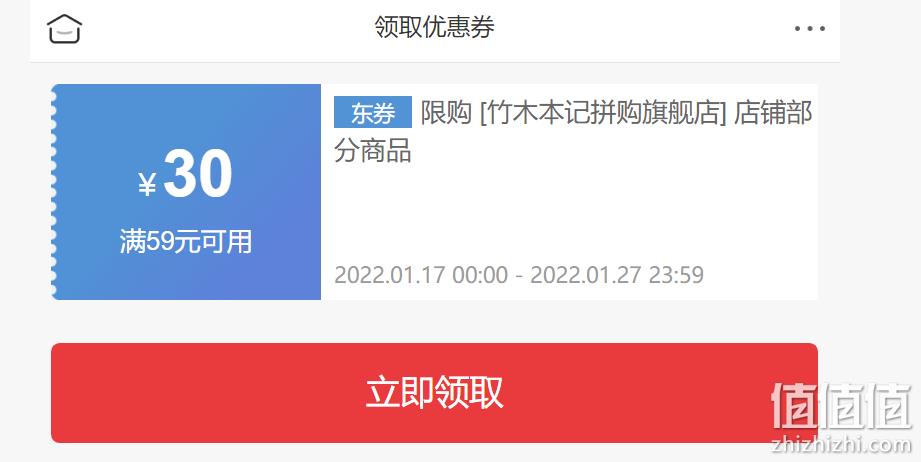921x462 pixels.
Task: Click the start date 2022.01.17 00:00
Action: [x=421, y=275]
